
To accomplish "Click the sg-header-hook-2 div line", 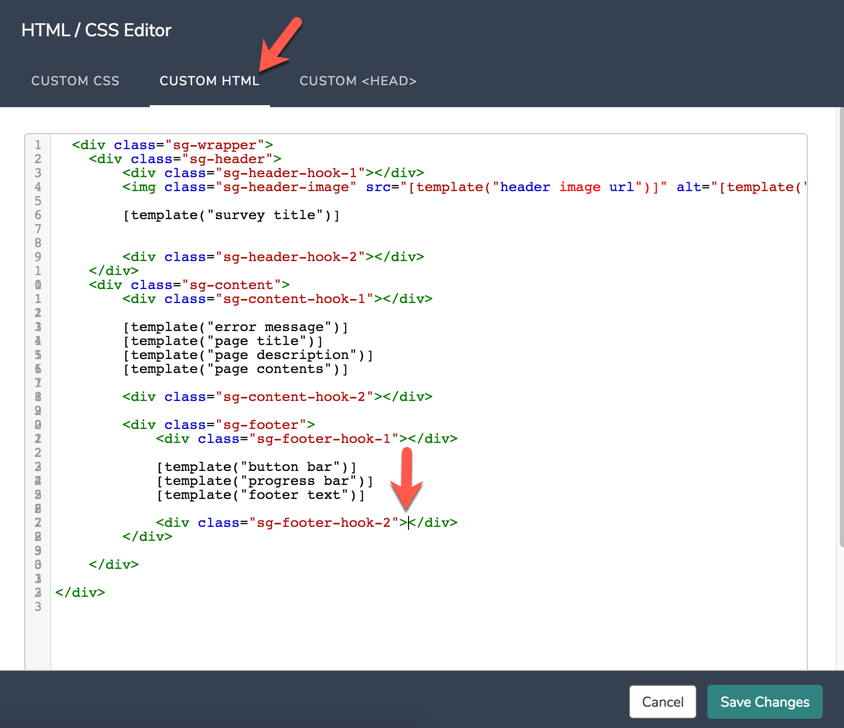I will click(273, 257).
